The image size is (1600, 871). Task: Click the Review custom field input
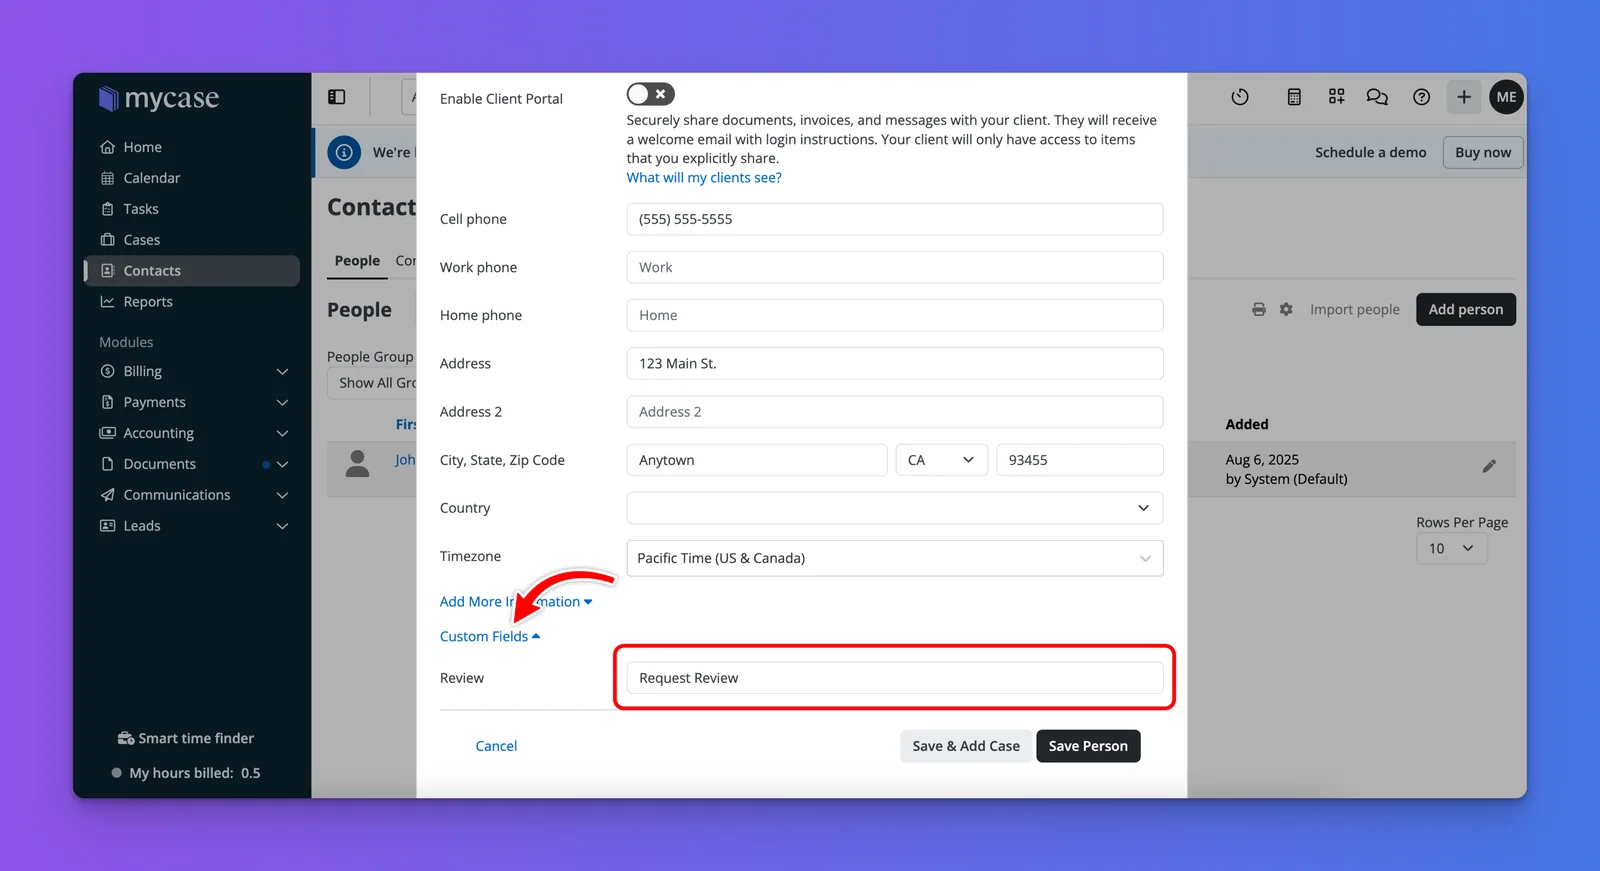coord(895,678)
